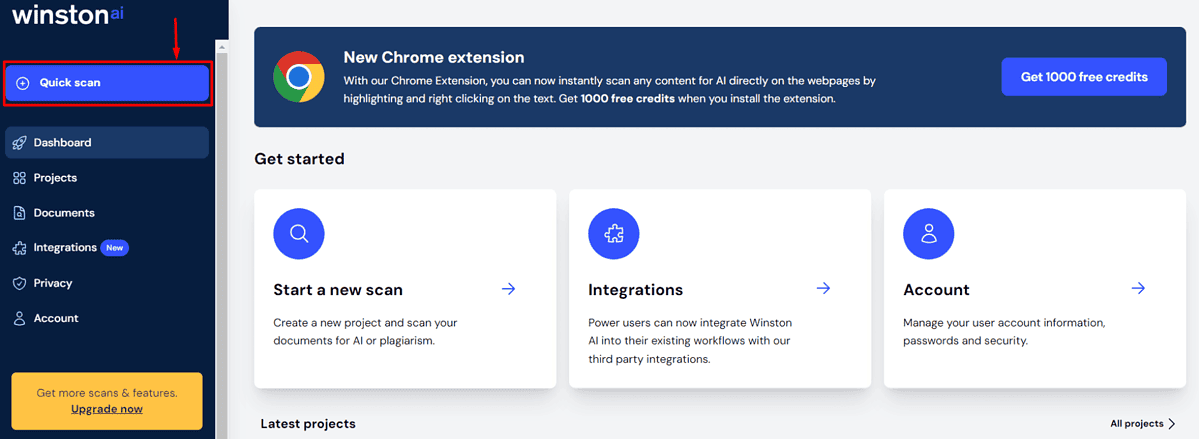This screenshot has width=1199, height=439.
Task: Click the sidebar scrollbar up arrow
Action: [x=222, y=47]
